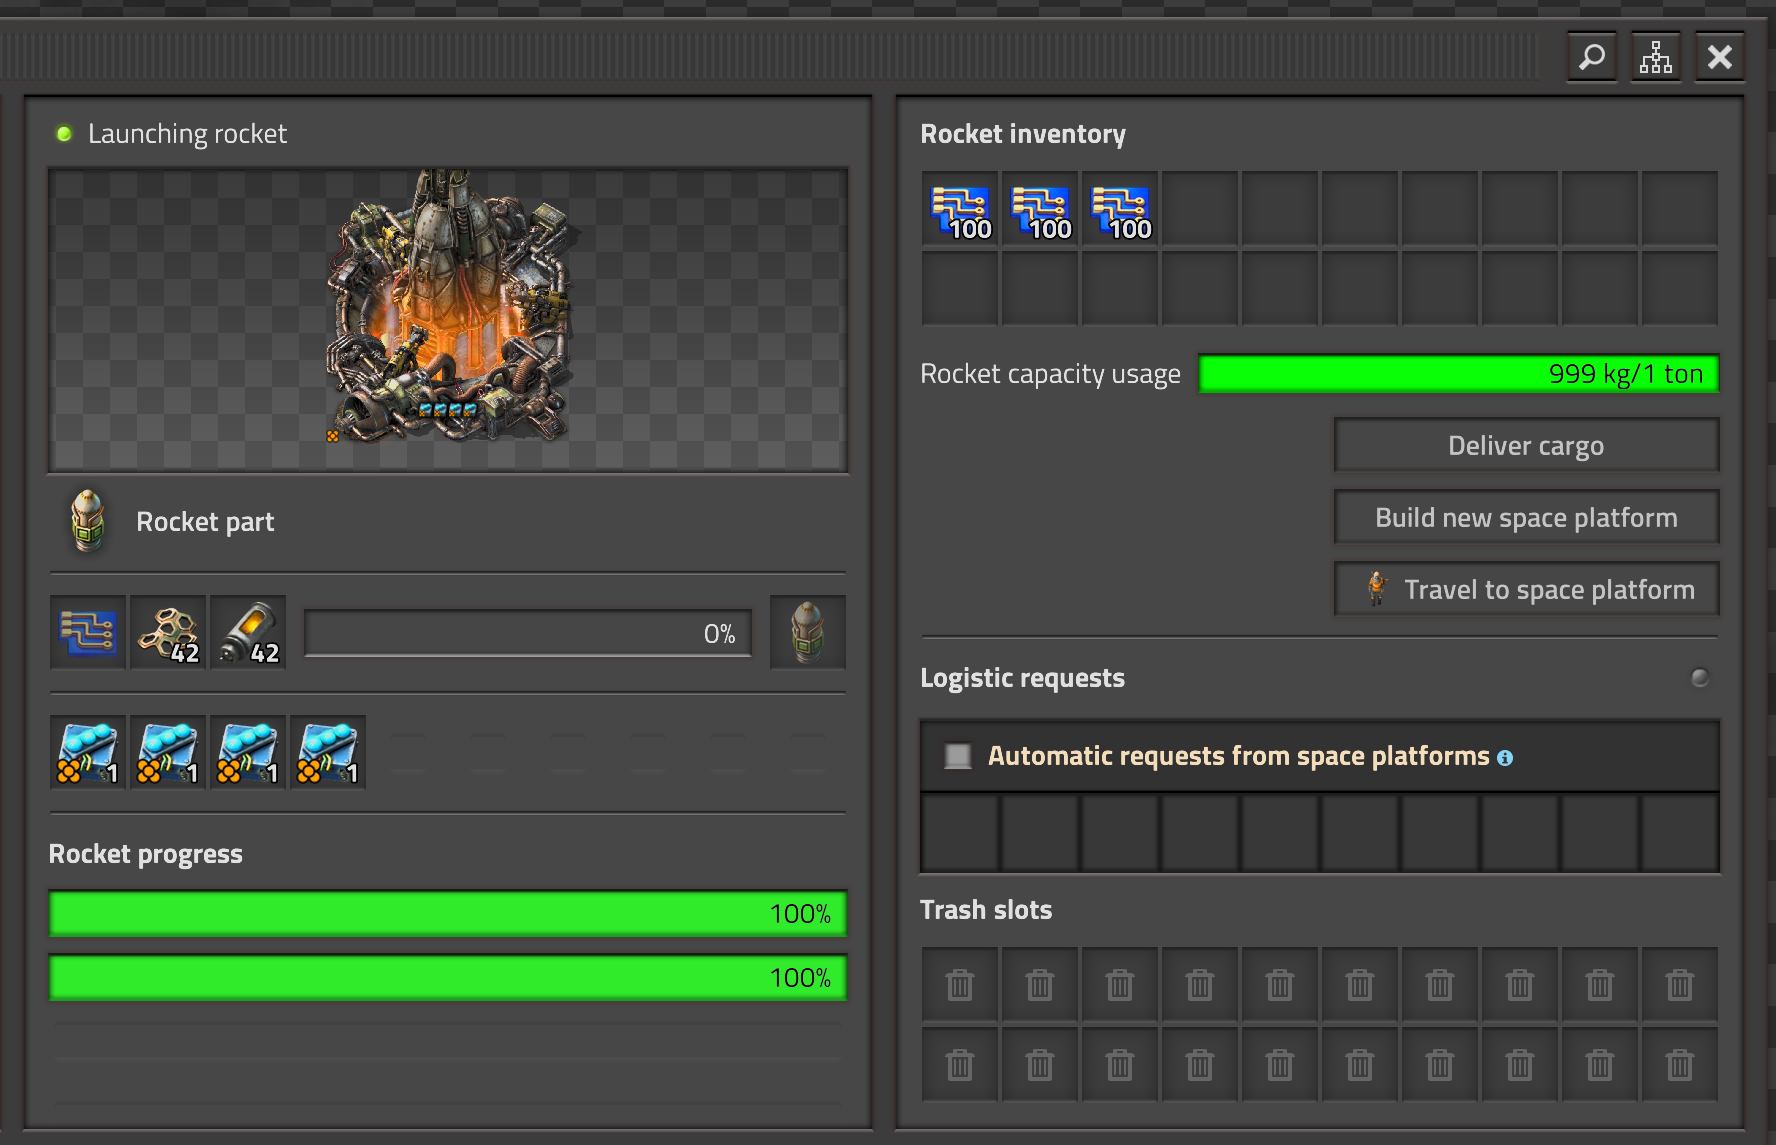Click last trash slot in bottom row

1680,1065
